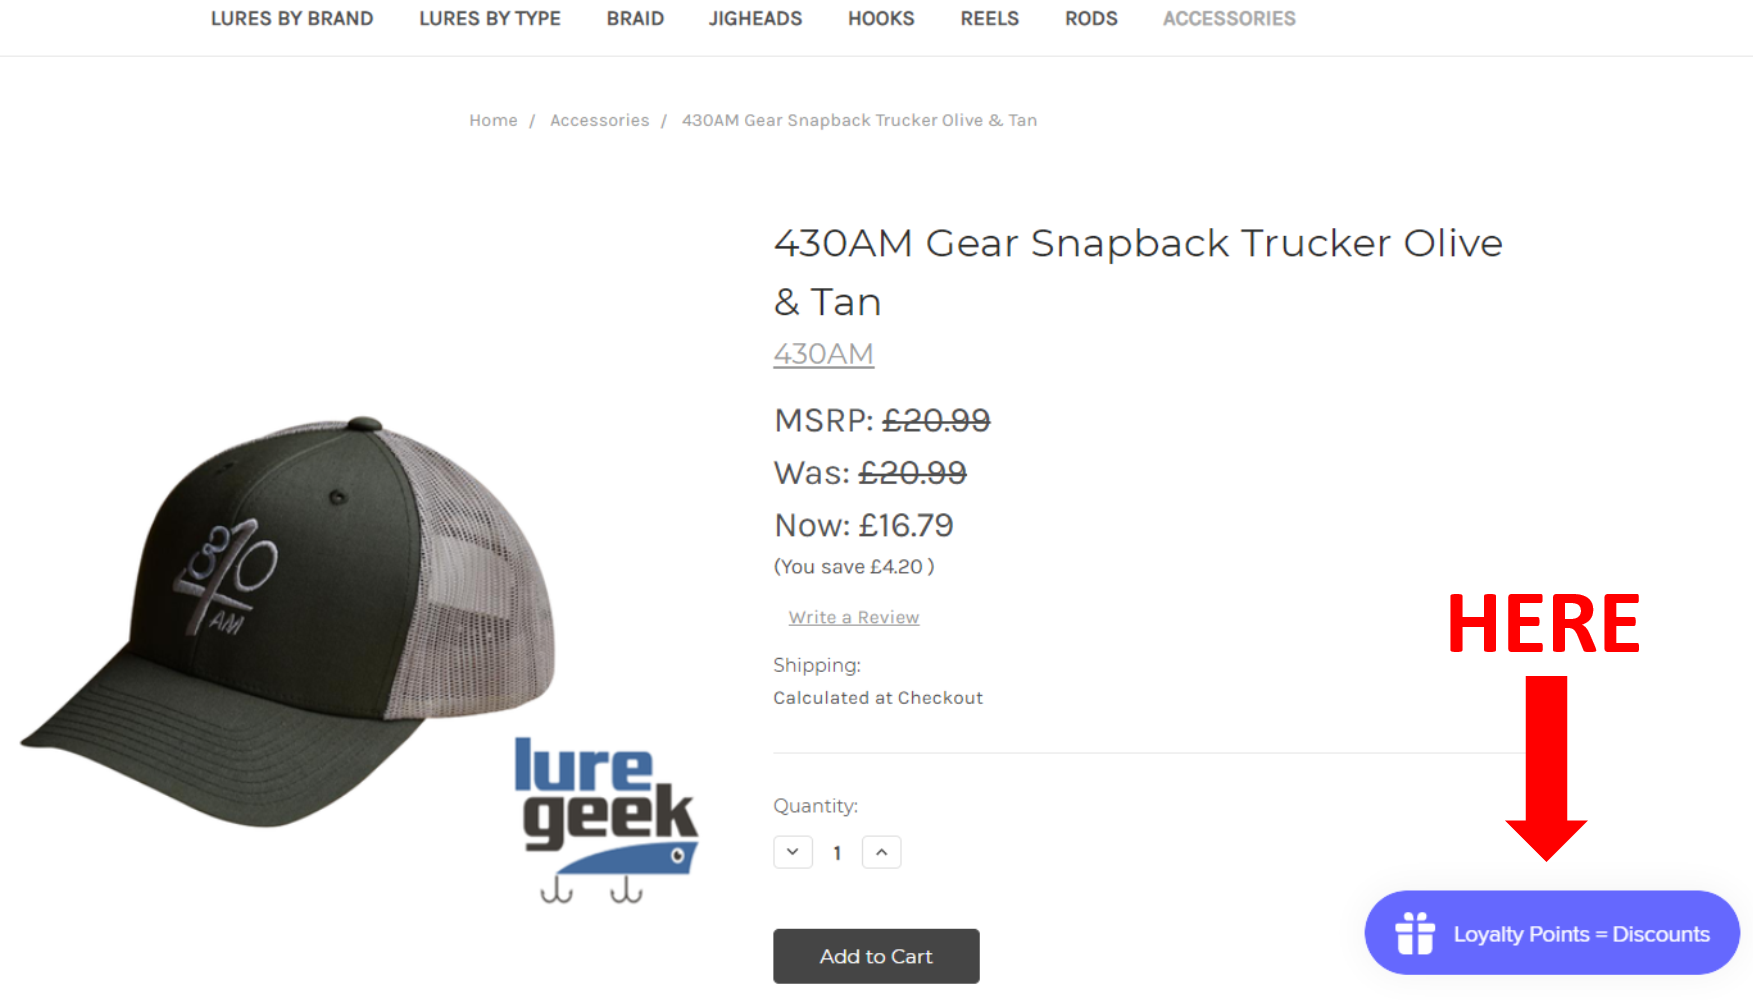Add the trucker cap to cart
Viewport: 1753px width, 1000px height.
(x=876, y=956)
